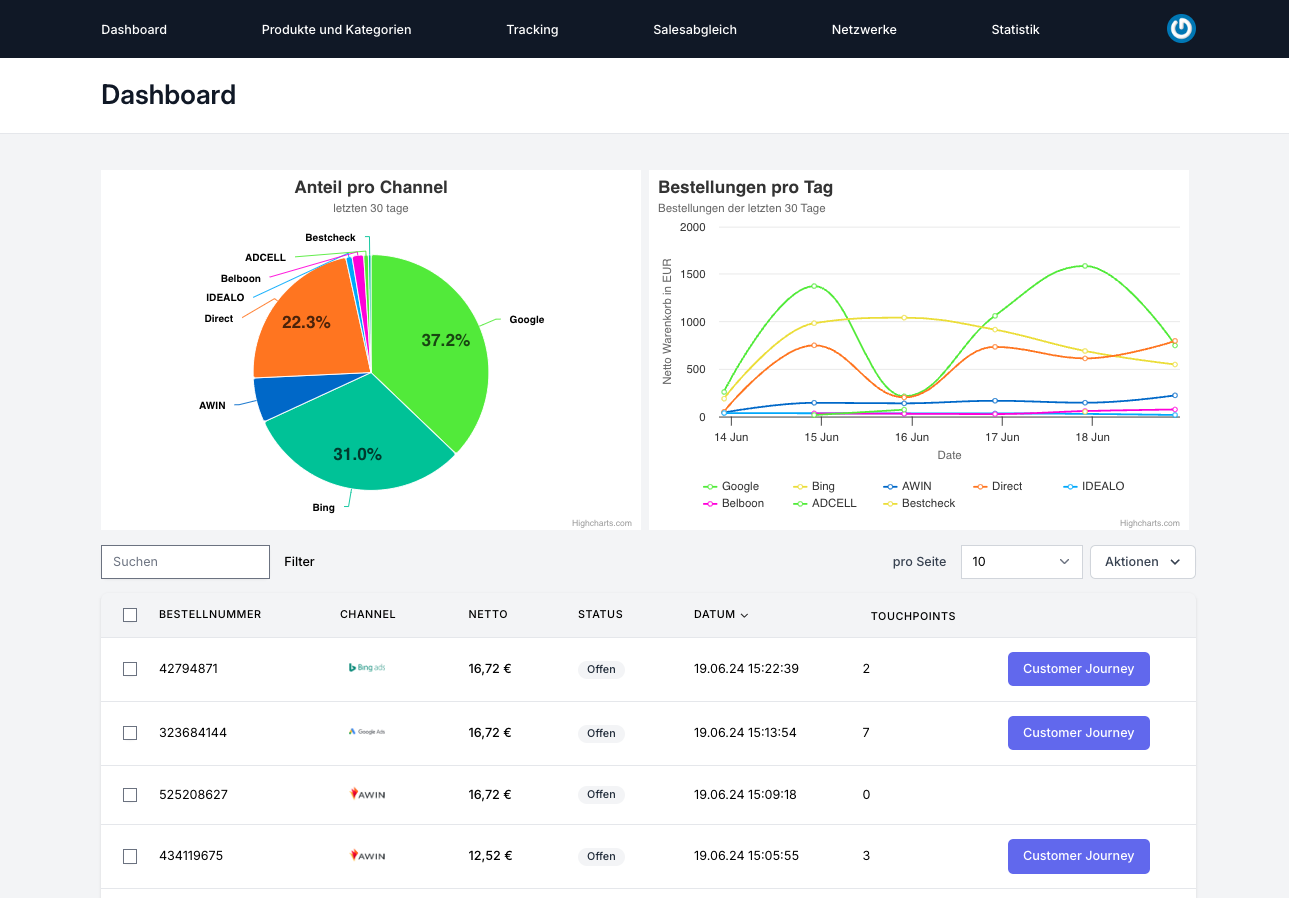
Task: Toggle Google series in chart legend
Action: [731, 486]
